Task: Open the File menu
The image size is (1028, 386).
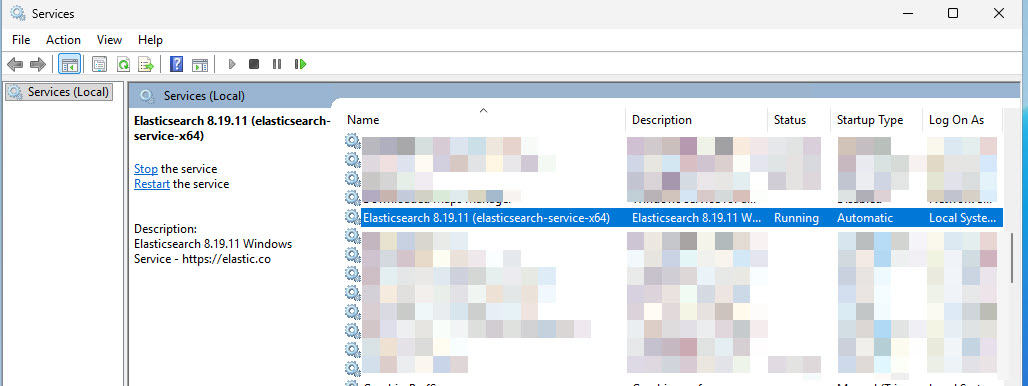Action: [21, 40]
